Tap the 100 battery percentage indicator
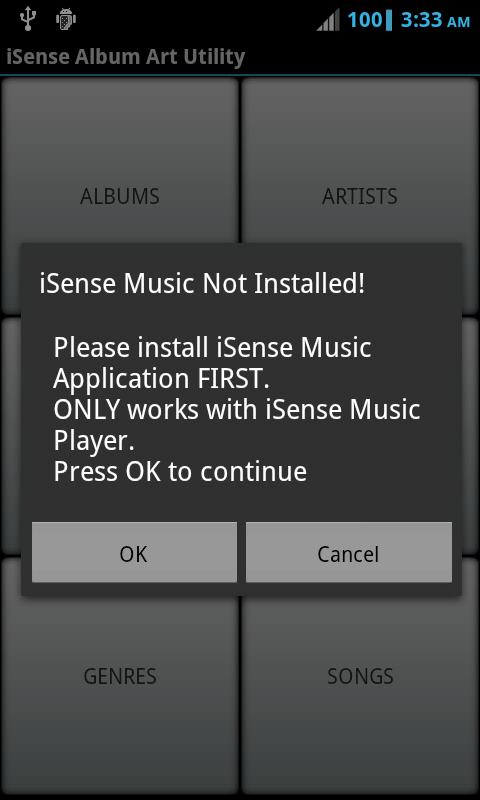This screenshot has height=800, width=480. (365, 20)
